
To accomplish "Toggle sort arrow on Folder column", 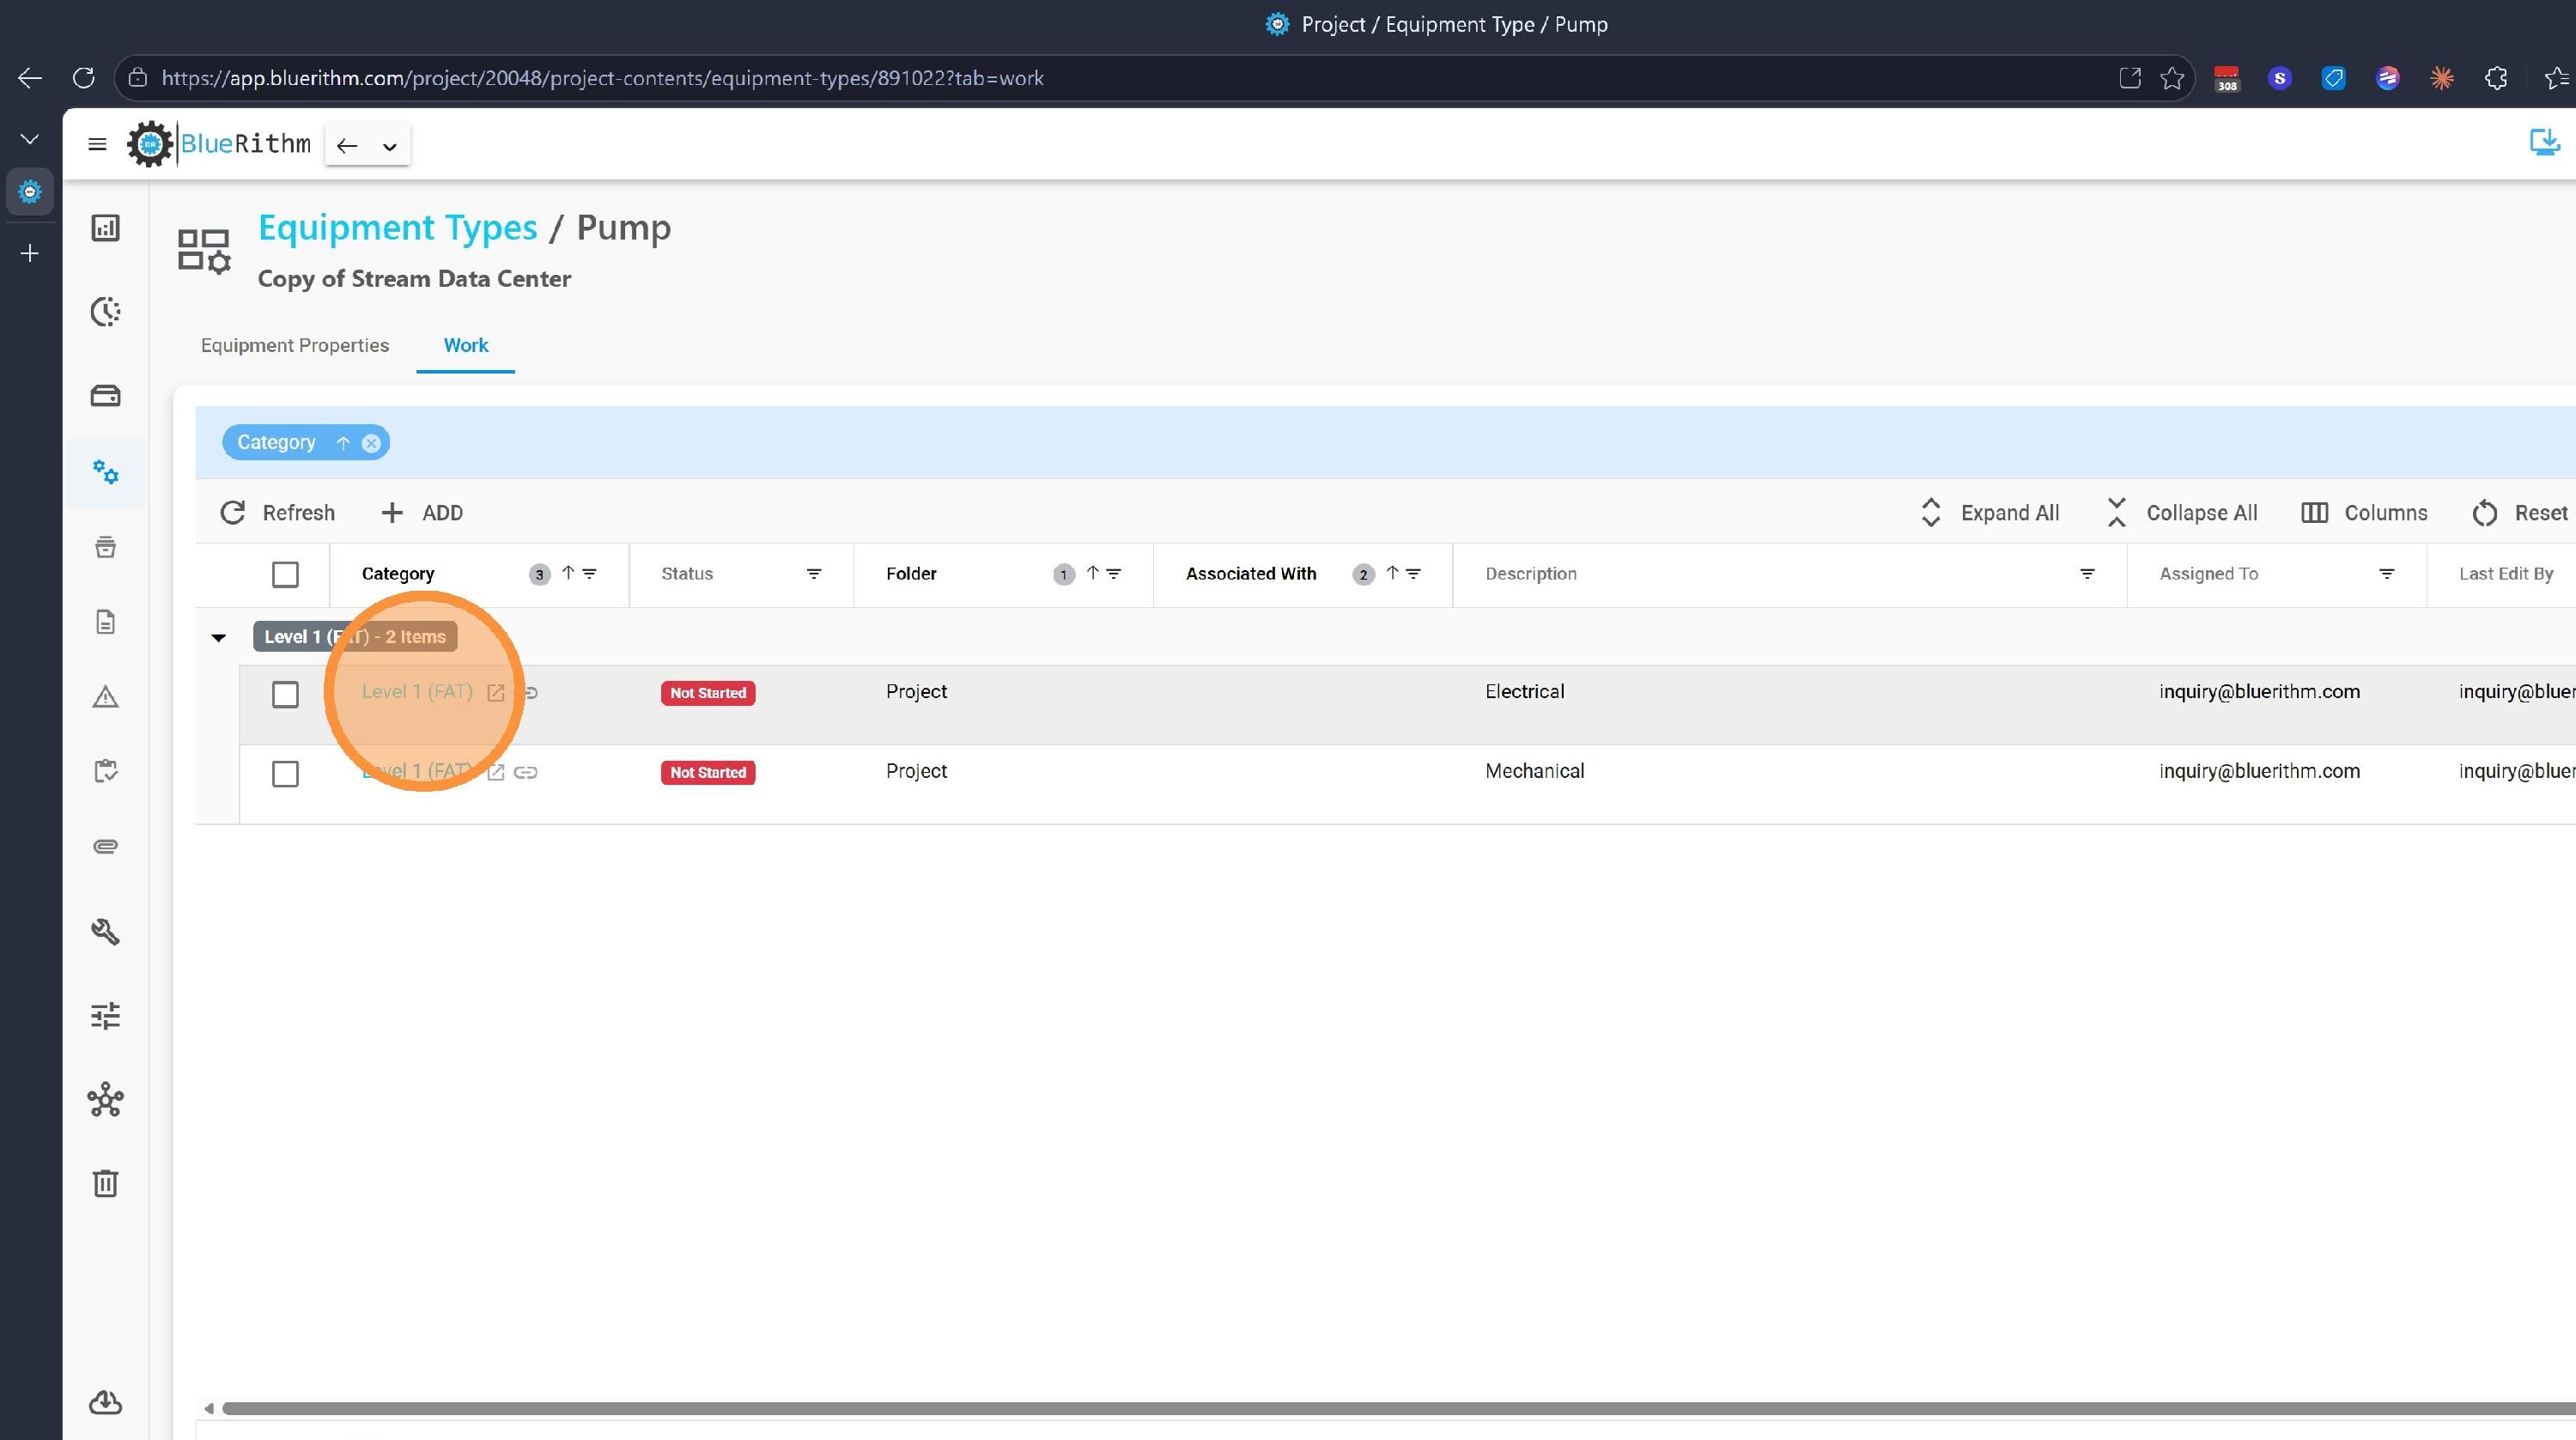I will coord(1093,573).
